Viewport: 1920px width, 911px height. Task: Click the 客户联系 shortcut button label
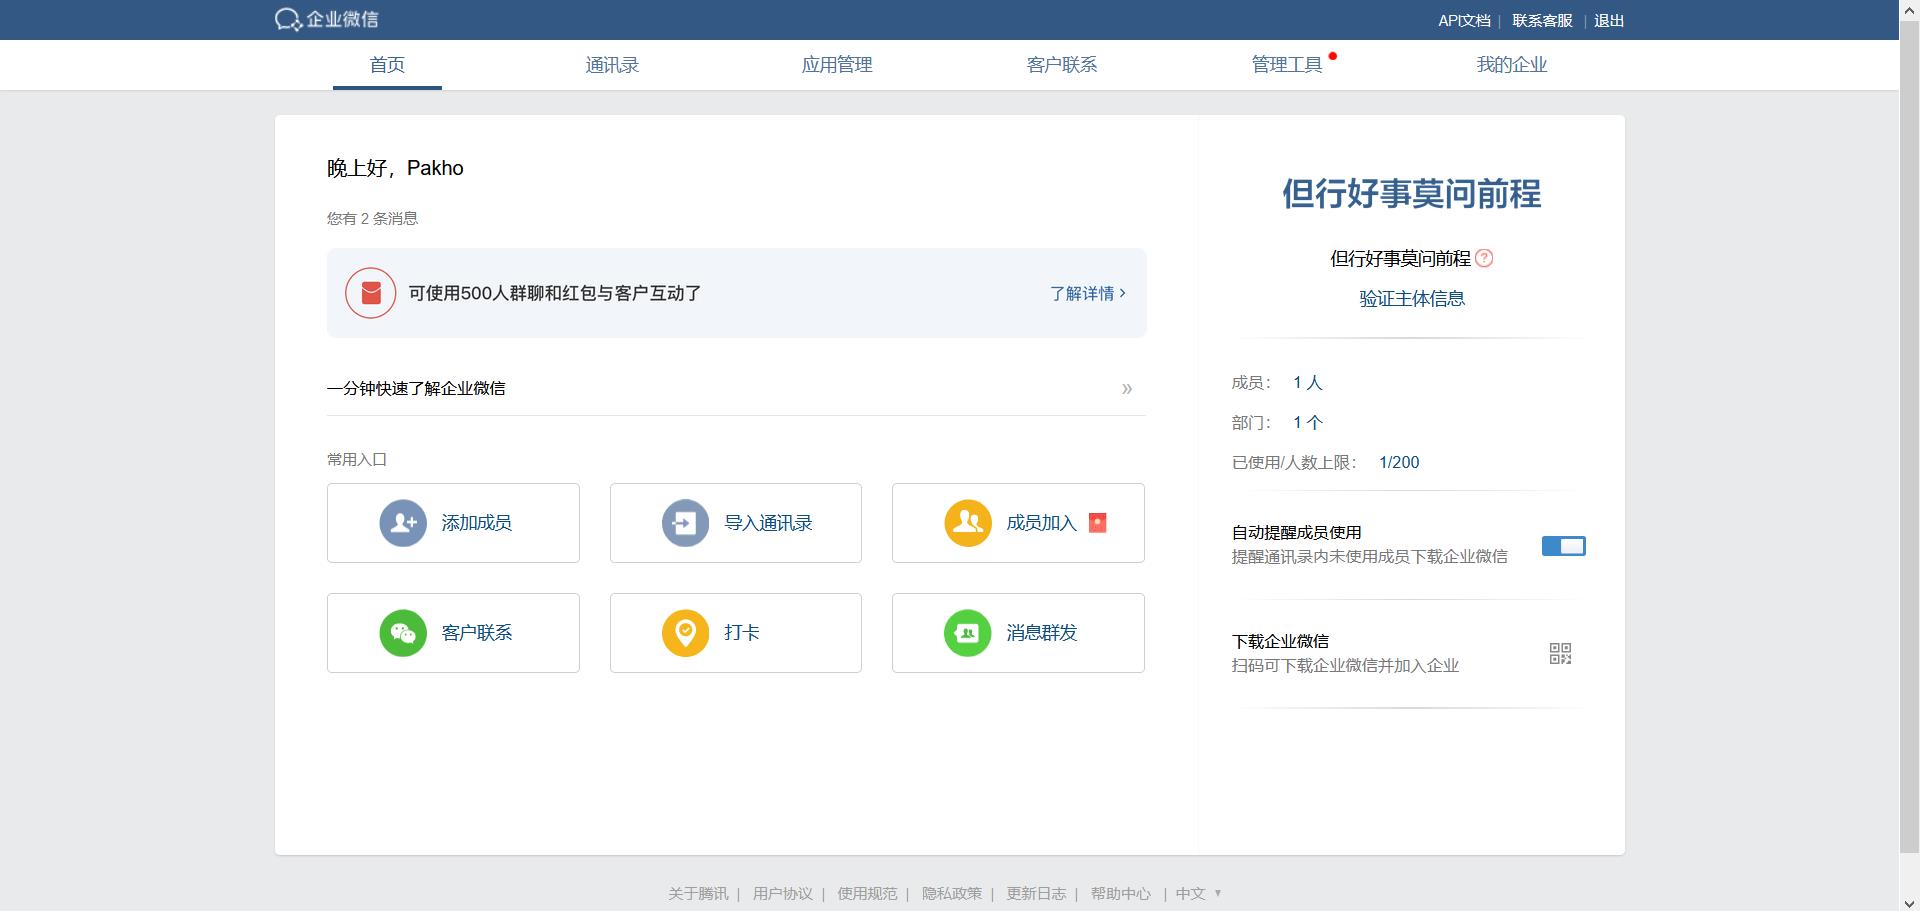click(477, 633)
